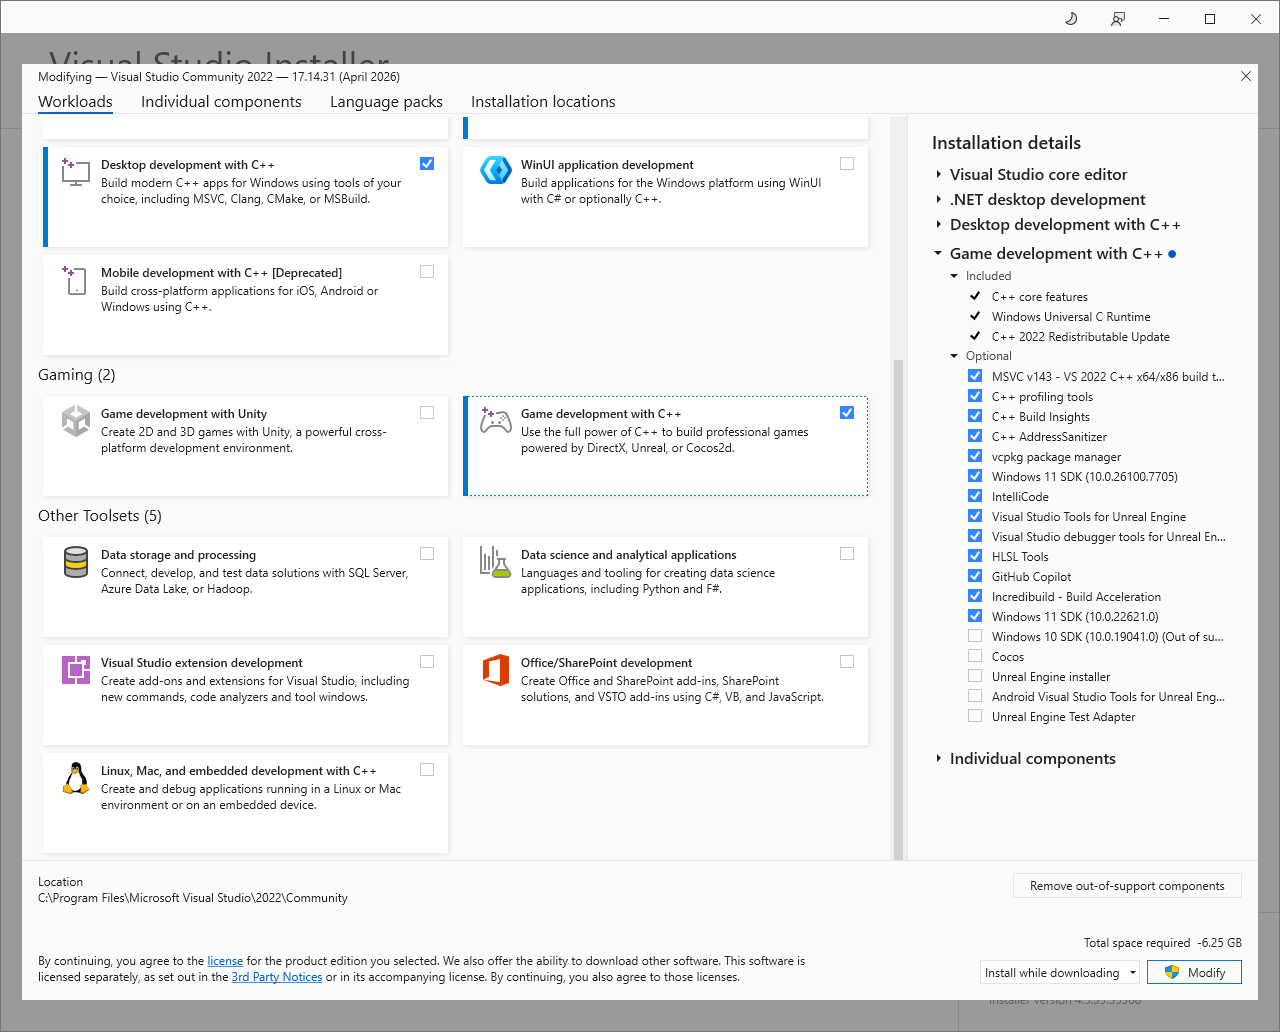
Task: Click the Data science and analytical applications icon
Action: click(496, 562)
